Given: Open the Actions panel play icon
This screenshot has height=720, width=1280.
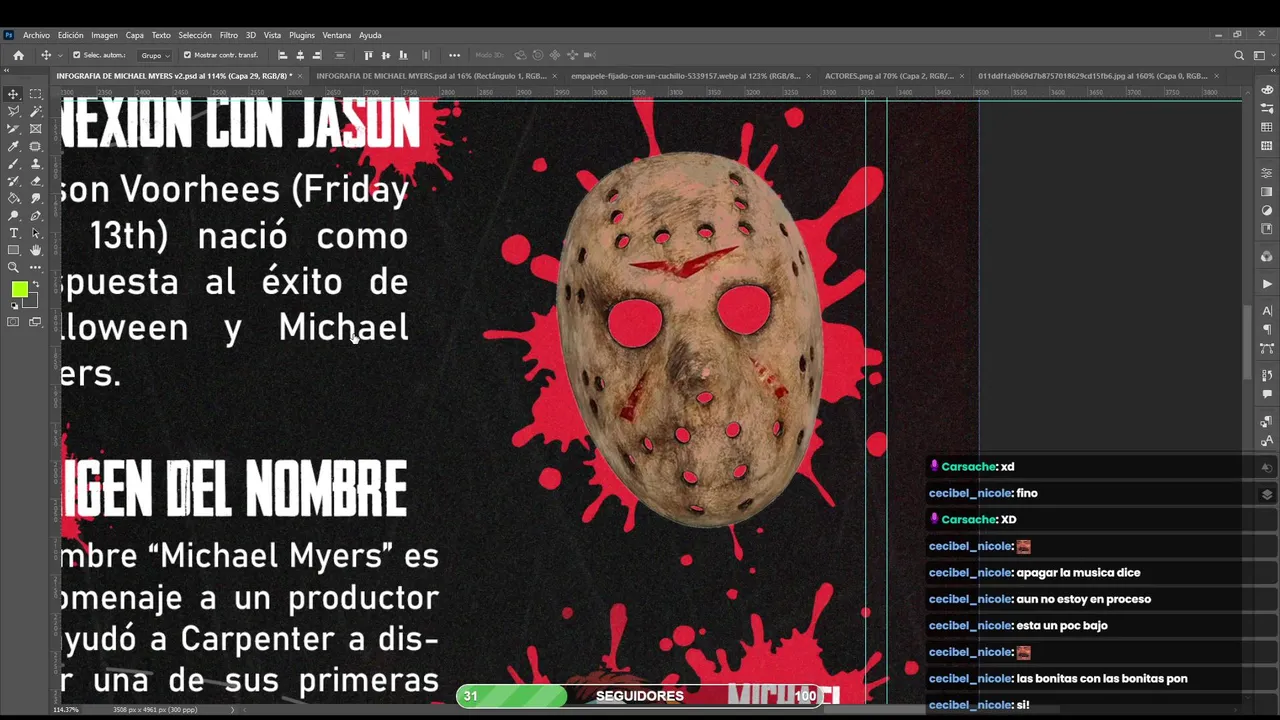Looking at the screenshot, I should pos(1267,284).
